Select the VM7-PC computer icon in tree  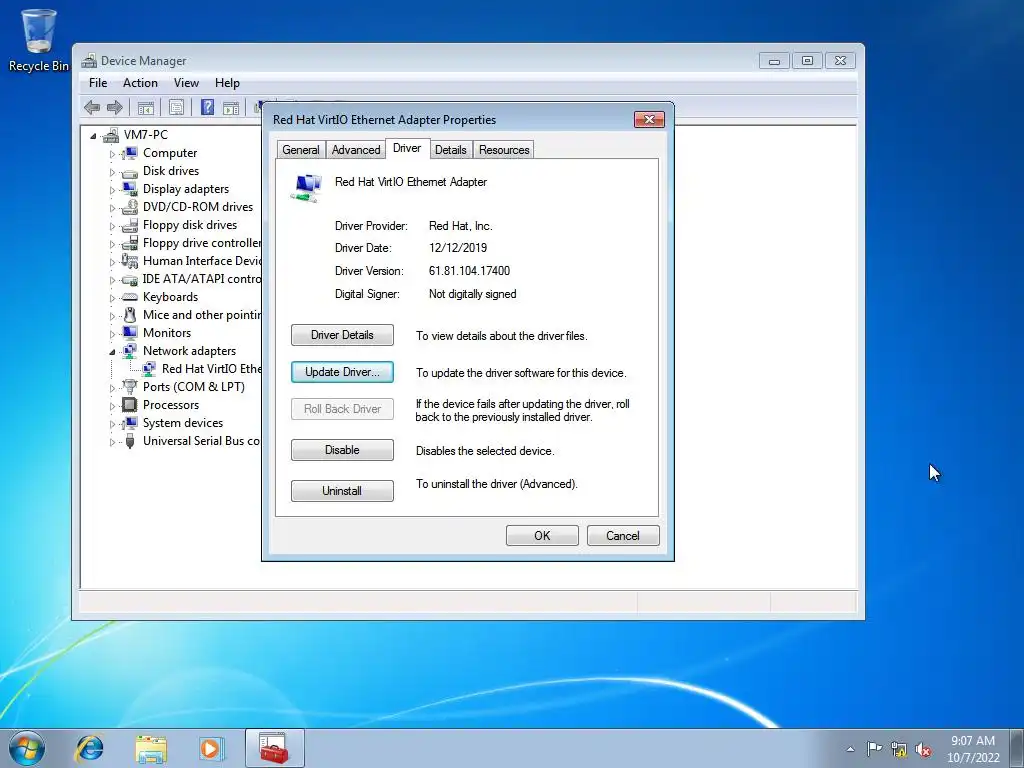click(110, 135)
